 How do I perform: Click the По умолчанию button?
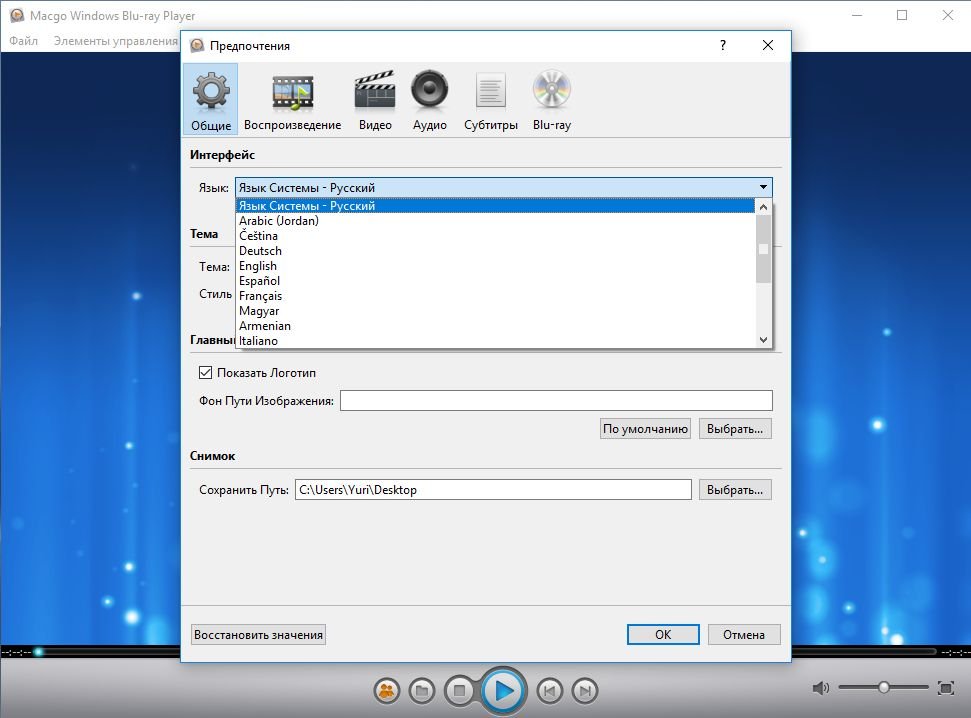coord(645,429)
